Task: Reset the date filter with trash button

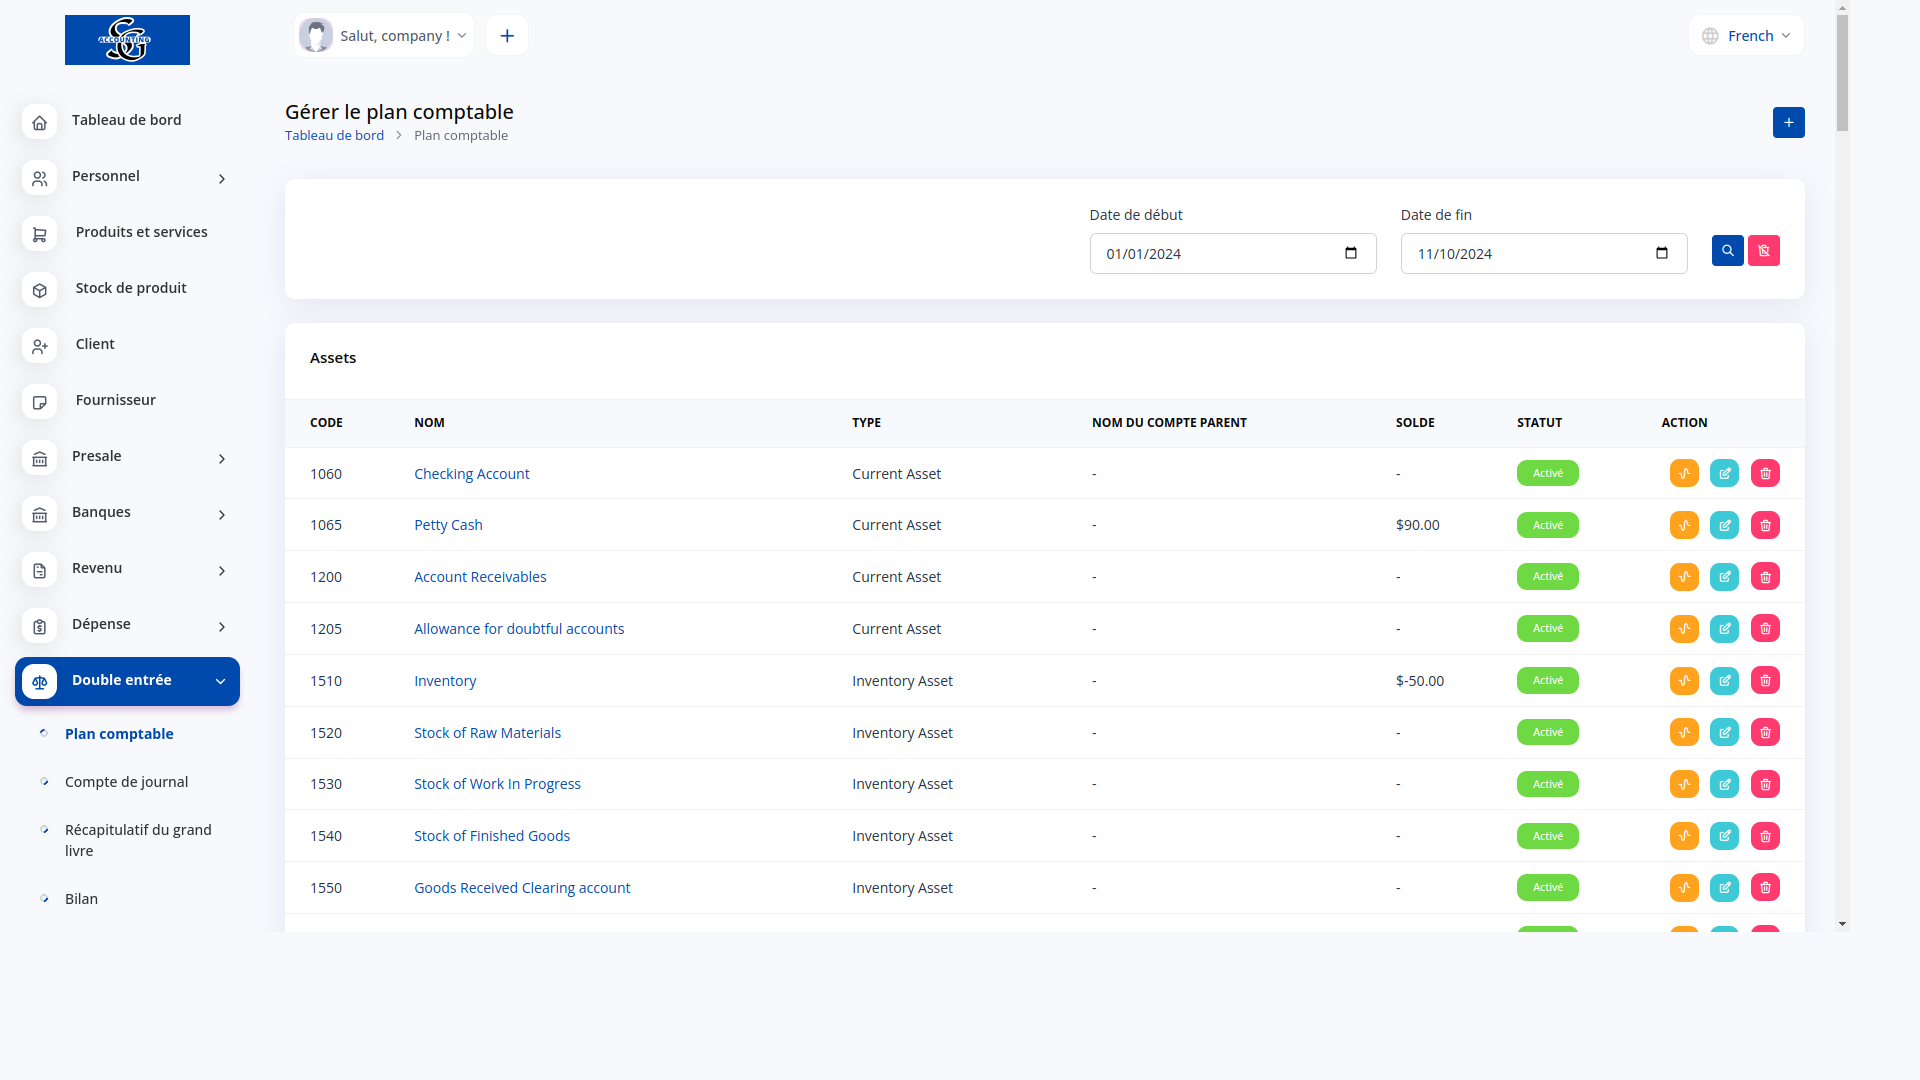Action: pyautogui.click(x=1763, y=251)
